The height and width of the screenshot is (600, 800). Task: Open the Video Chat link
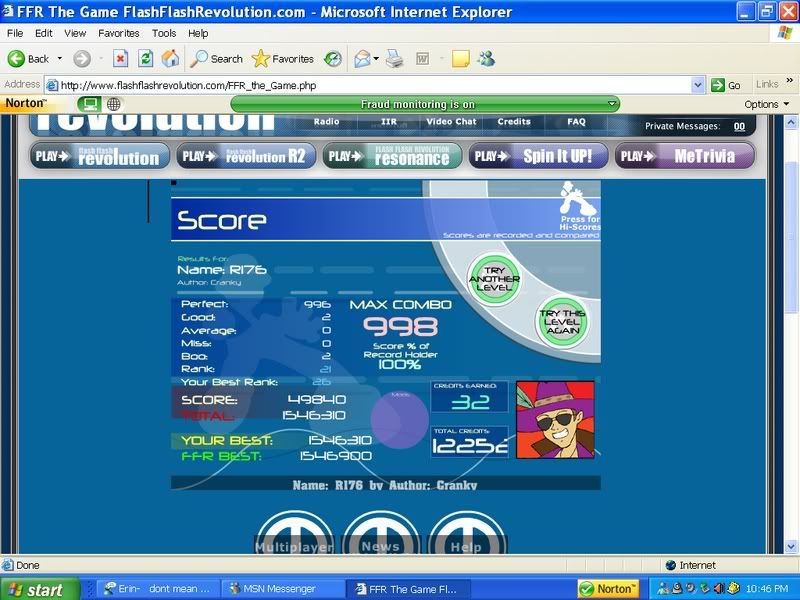451,122
